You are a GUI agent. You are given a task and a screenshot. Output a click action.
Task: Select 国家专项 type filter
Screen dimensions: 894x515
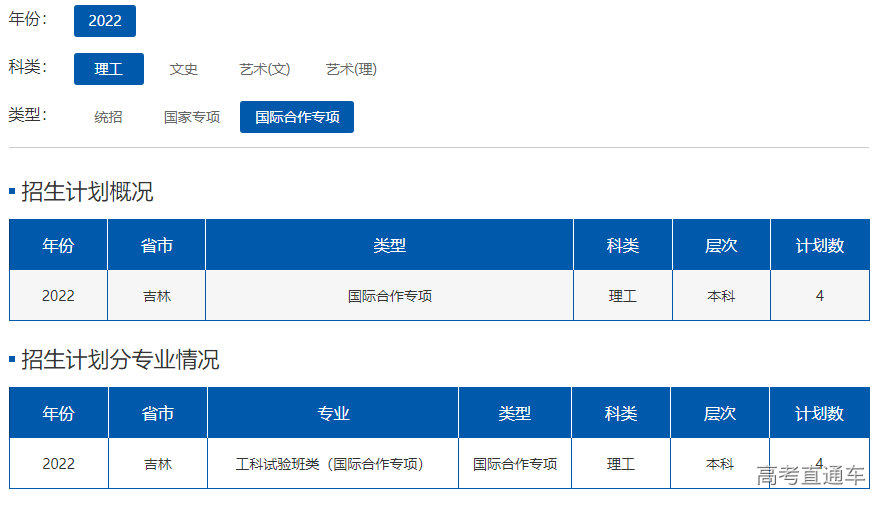[x=192, y=117]
